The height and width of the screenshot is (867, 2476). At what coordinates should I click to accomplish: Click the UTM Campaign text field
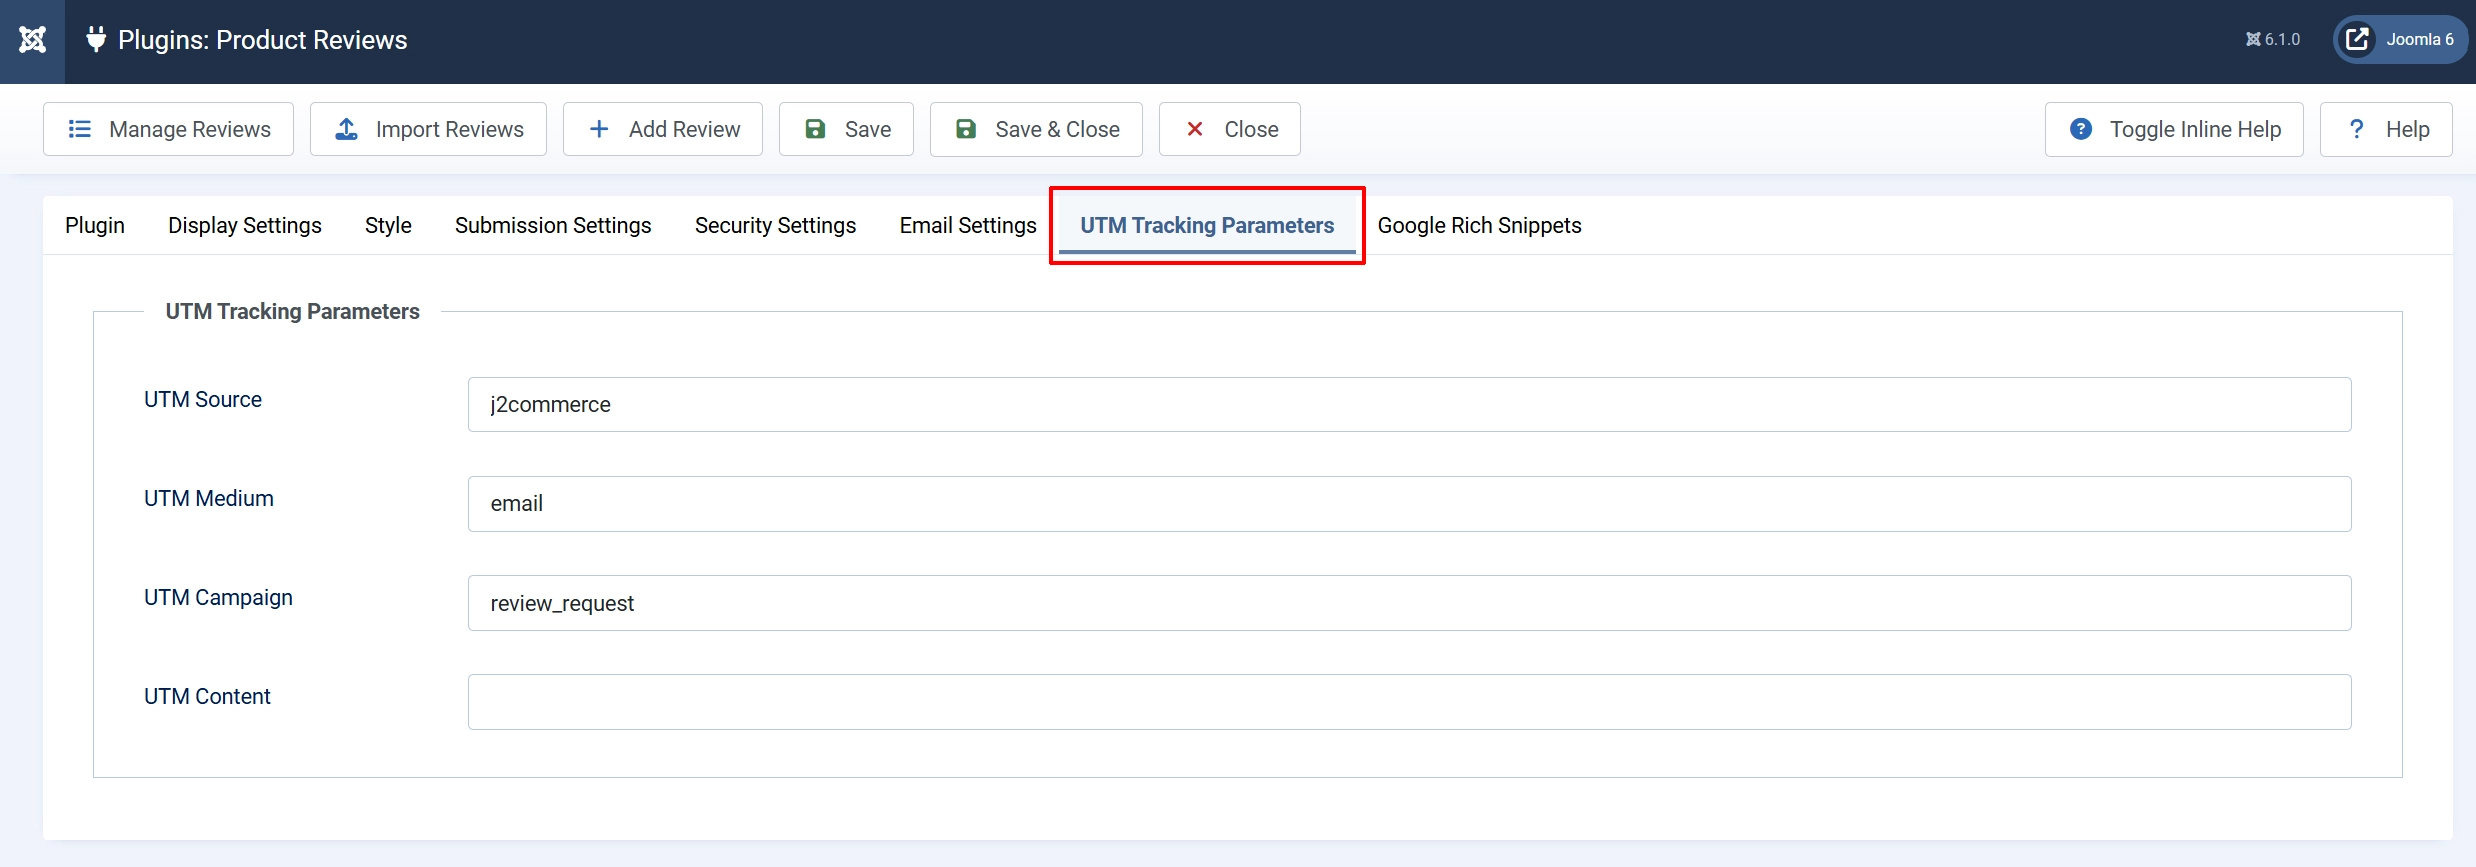point(1409,603)
